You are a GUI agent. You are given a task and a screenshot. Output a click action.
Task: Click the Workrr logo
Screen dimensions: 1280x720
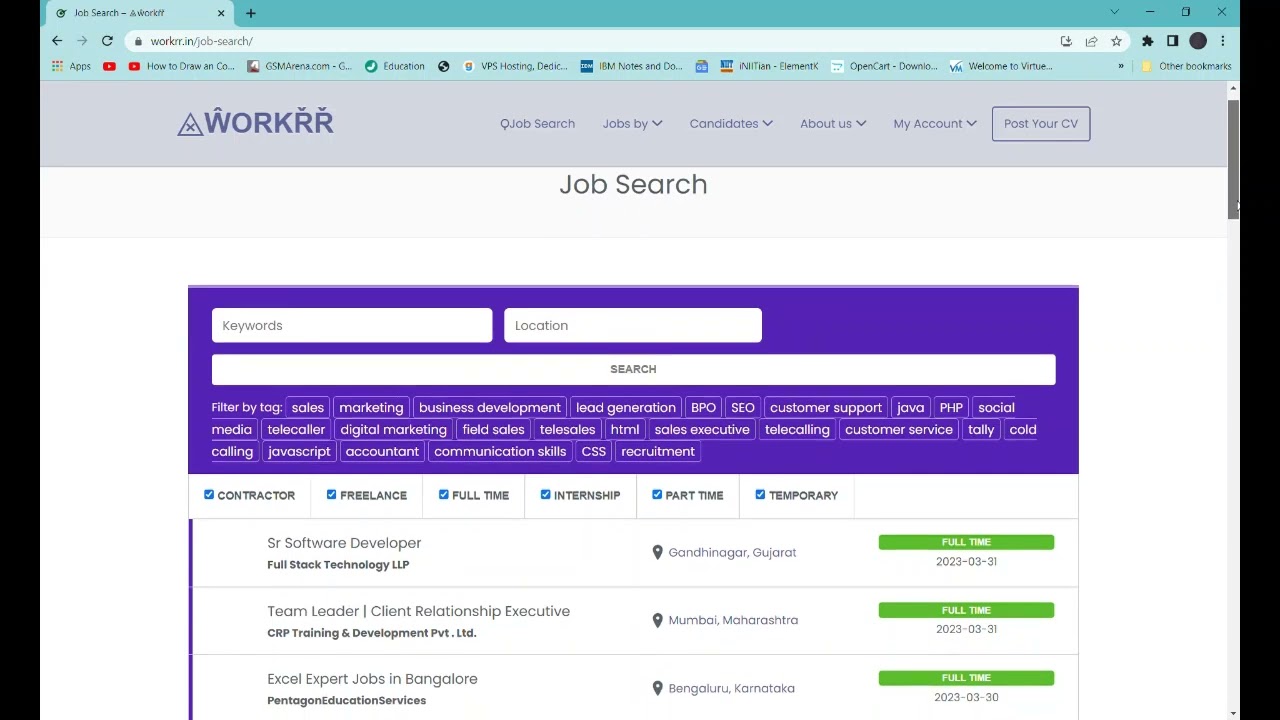click(255, 123)
